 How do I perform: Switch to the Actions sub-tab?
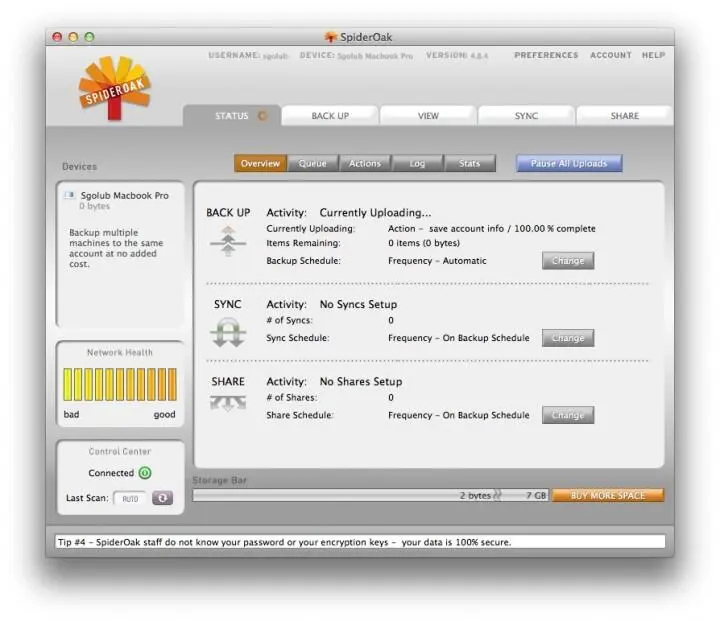(x=365, y=164)
